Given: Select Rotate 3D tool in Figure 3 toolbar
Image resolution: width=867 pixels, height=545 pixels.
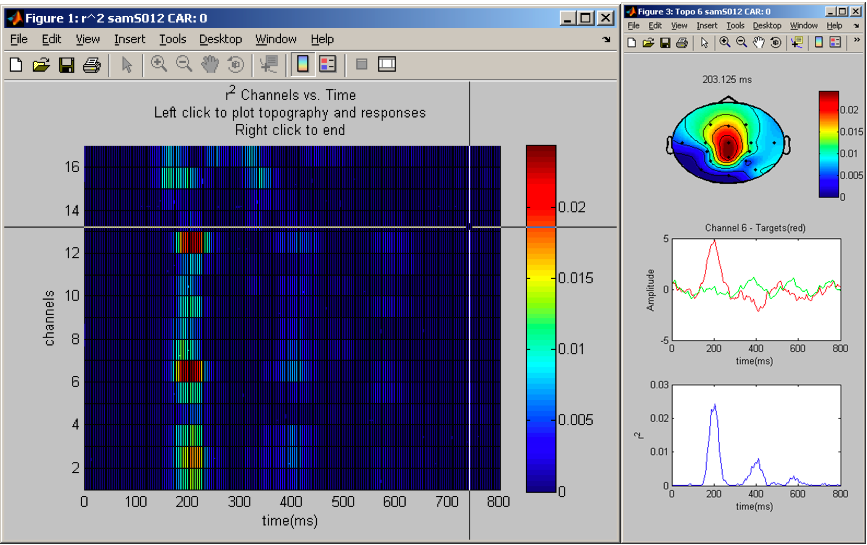Looking at the screenshot, I should [x=776, y=43].
